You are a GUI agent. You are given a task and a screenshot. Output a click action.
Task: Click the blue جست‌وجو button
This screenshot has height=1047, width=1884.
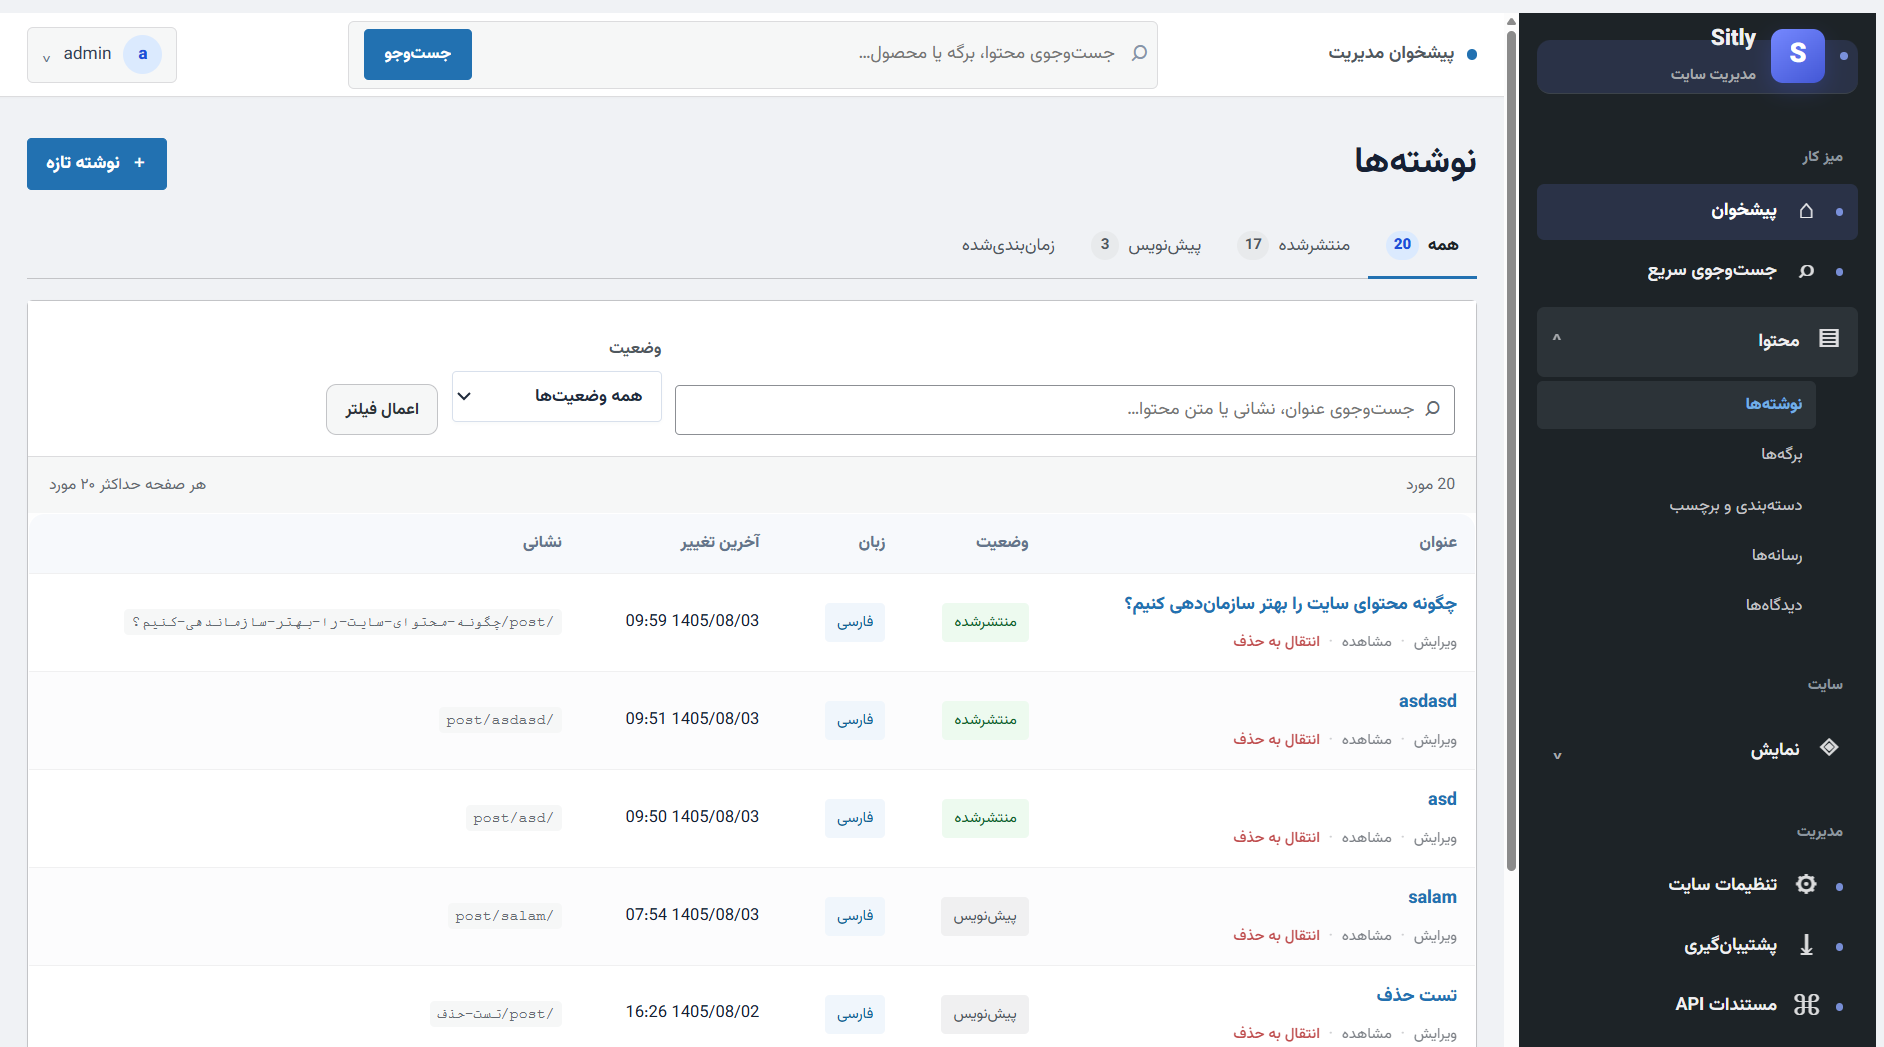point(418,54)
